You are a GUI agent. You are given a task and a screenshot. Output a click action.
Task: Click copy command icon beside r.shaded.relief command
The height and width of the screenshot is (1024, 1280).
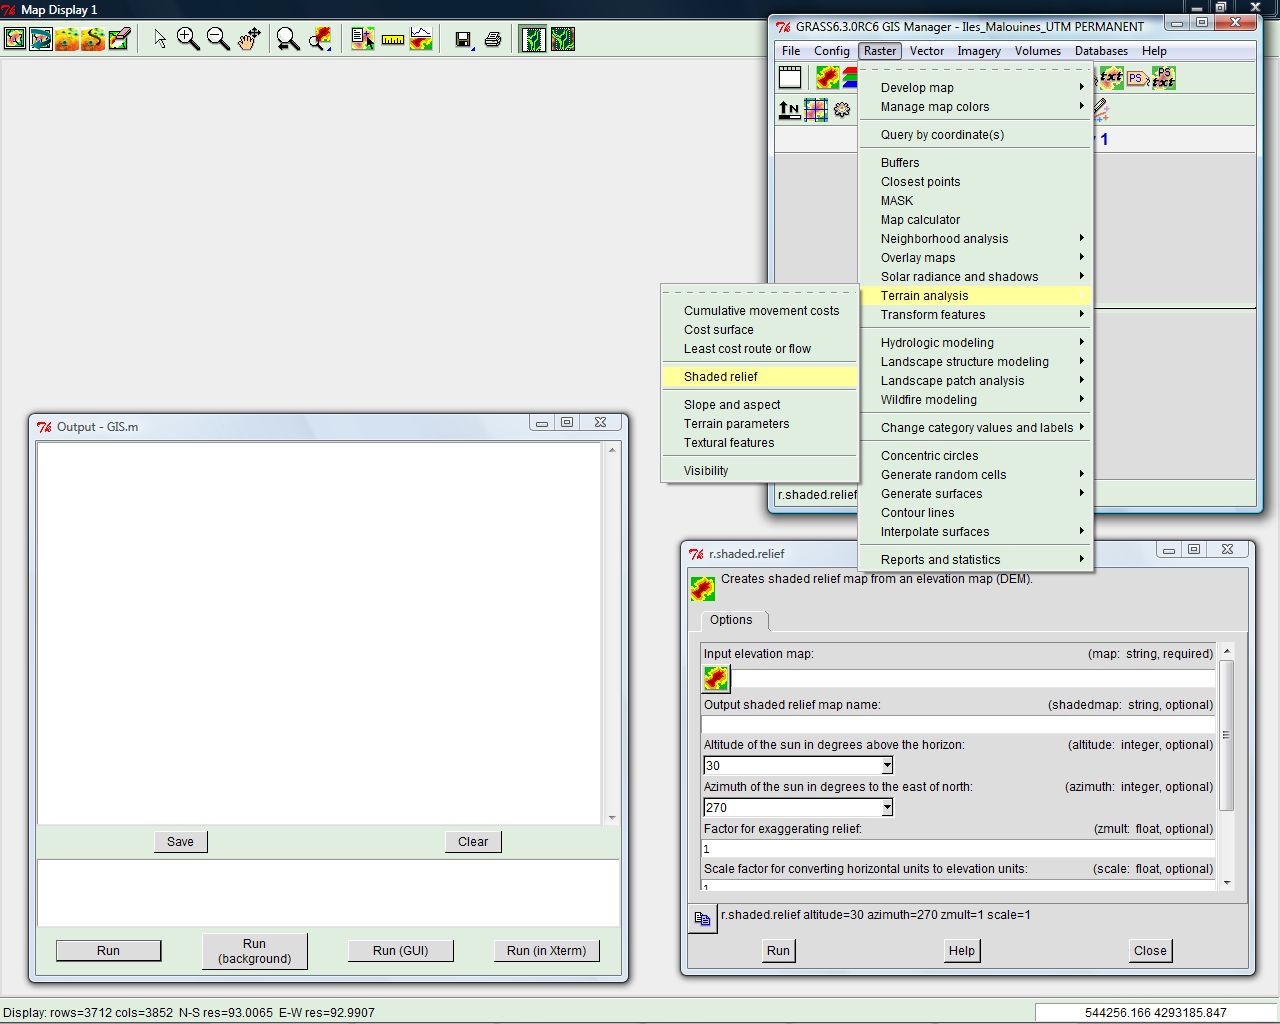point(702,918)
